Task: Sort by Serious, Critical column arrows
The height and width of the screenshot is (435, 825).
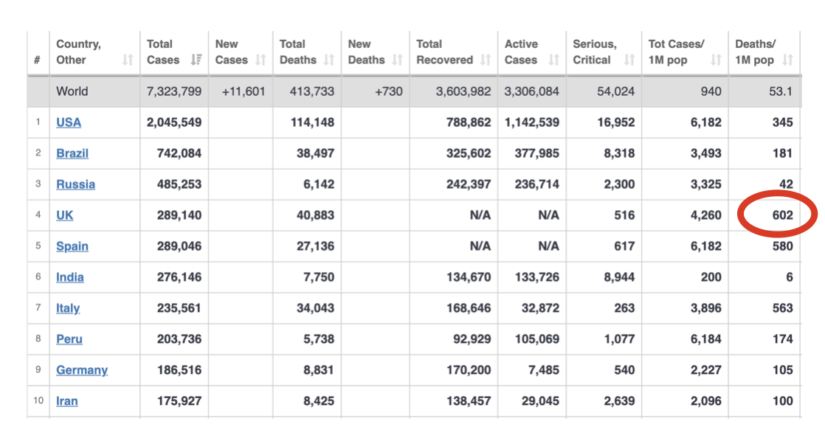Action: tap(629, 60)
